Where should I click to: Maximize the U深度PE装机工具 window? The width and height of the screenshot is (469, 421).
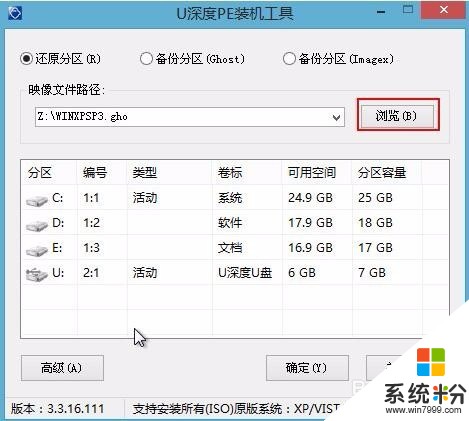click(x=408, y=10)
